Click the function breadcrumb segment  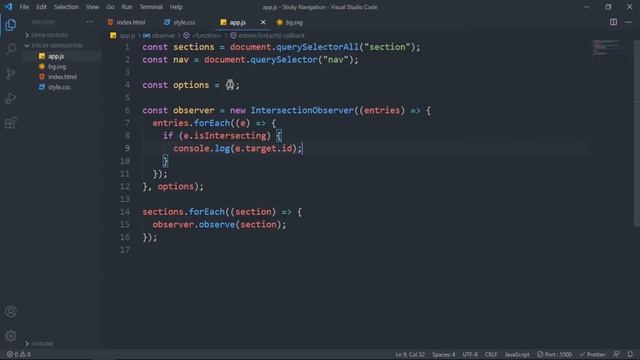206,36
